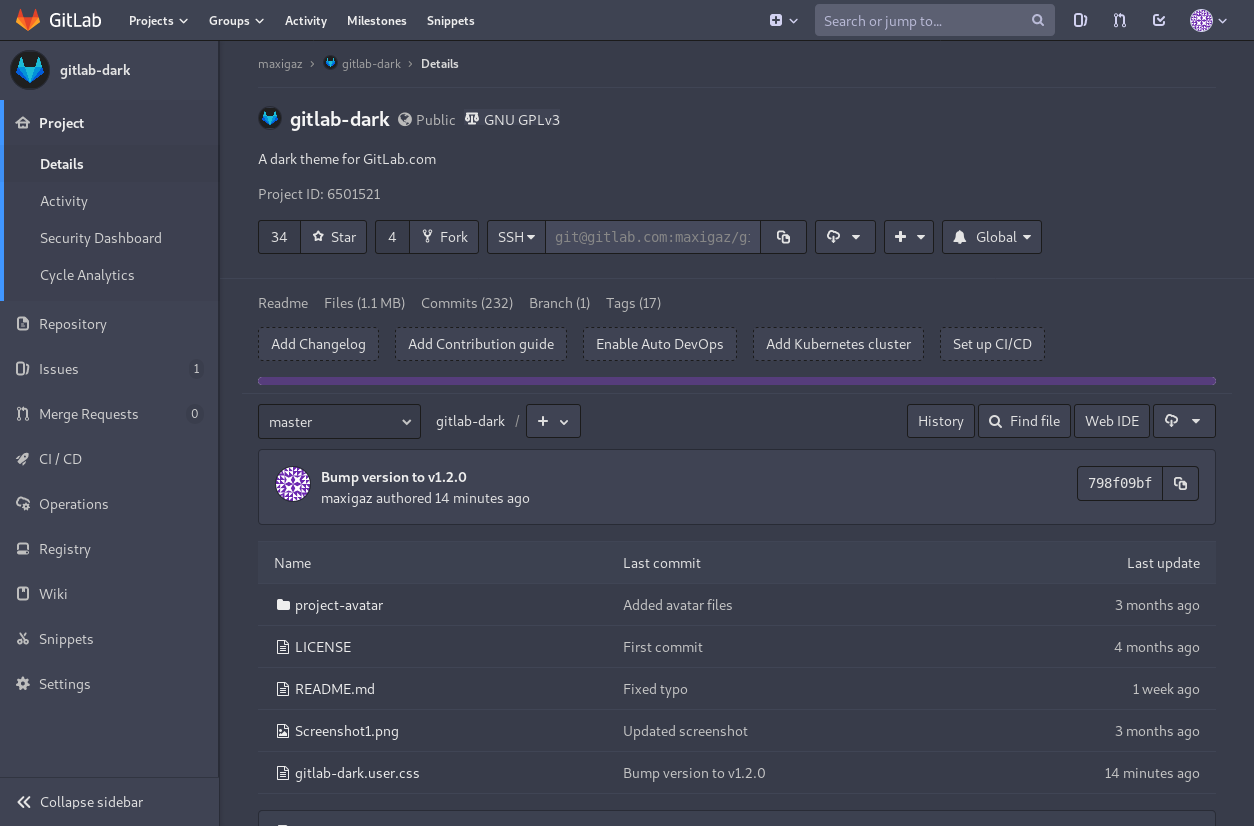
Task: Open the user avatar menu
Action: click(1208, 20)
